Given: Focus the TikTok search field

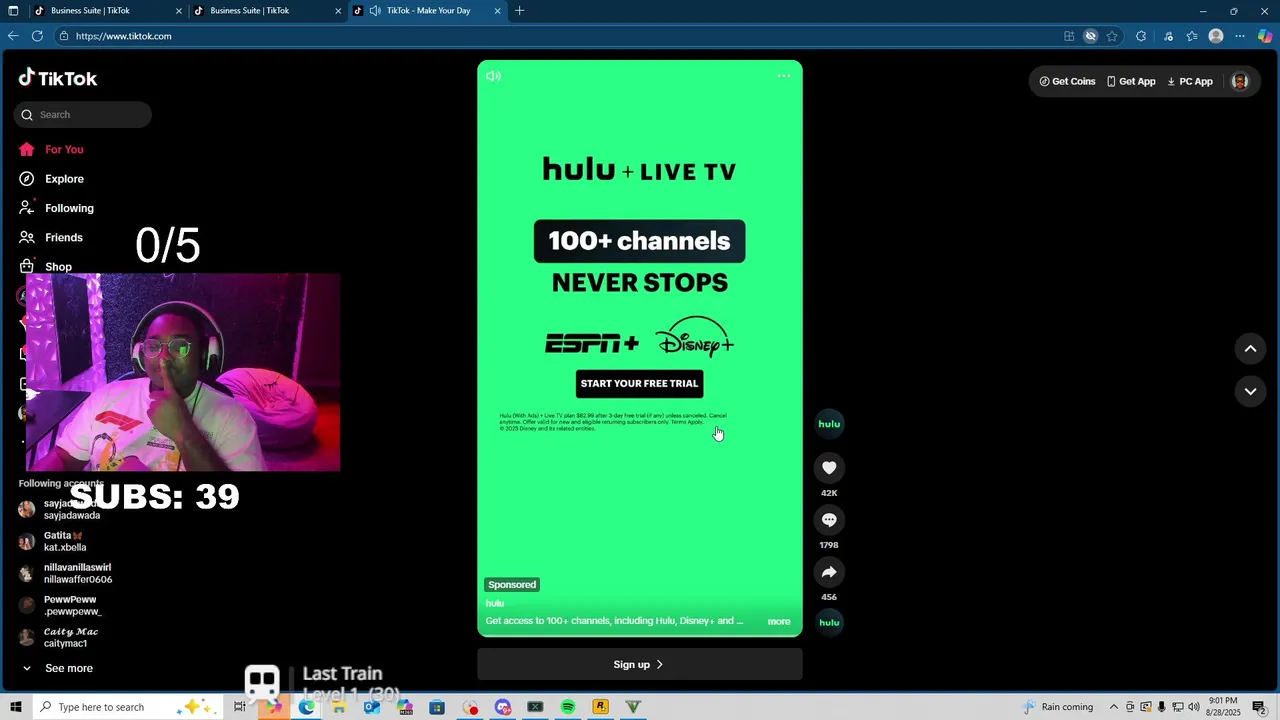Looking at the screenshot, I should 83,115.
